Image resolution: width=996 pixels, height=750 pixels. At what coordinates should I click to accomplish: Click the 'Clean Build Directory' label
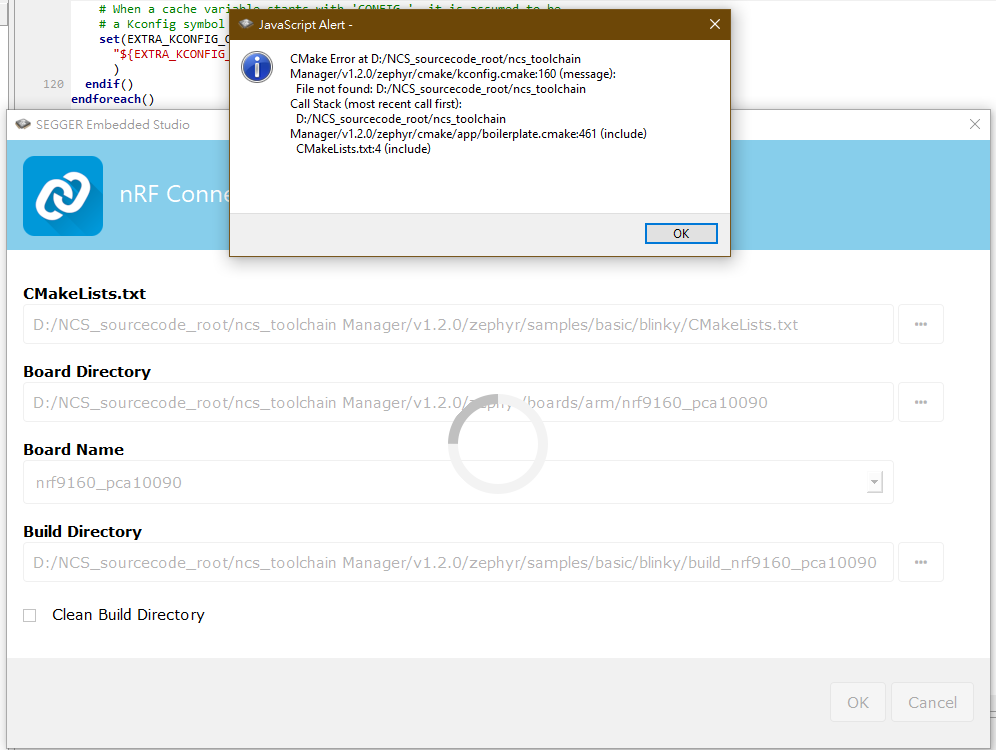click(x=128, y=615)
